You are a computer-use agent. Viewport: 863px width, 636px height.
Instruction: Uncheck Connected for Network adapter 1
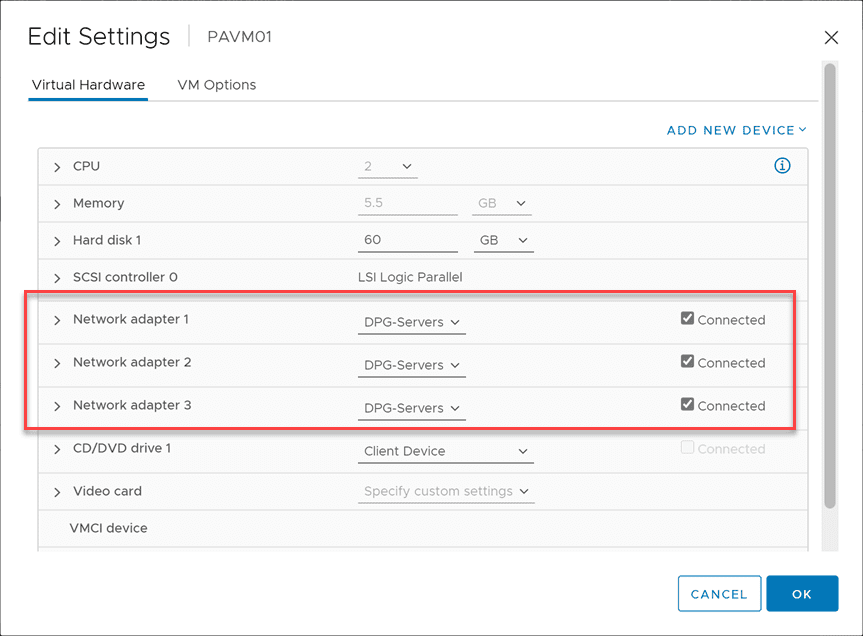click(687, 319)
